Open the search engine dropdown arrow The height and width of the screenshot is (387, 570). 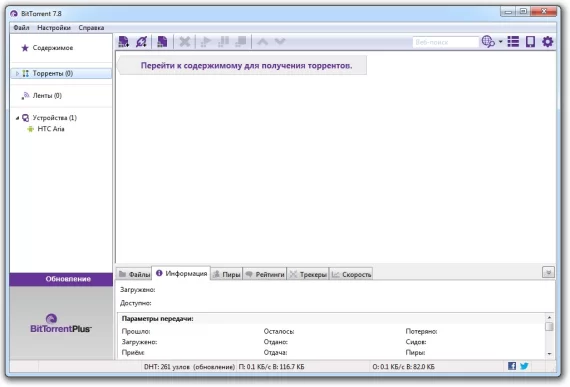coord(501,42)
